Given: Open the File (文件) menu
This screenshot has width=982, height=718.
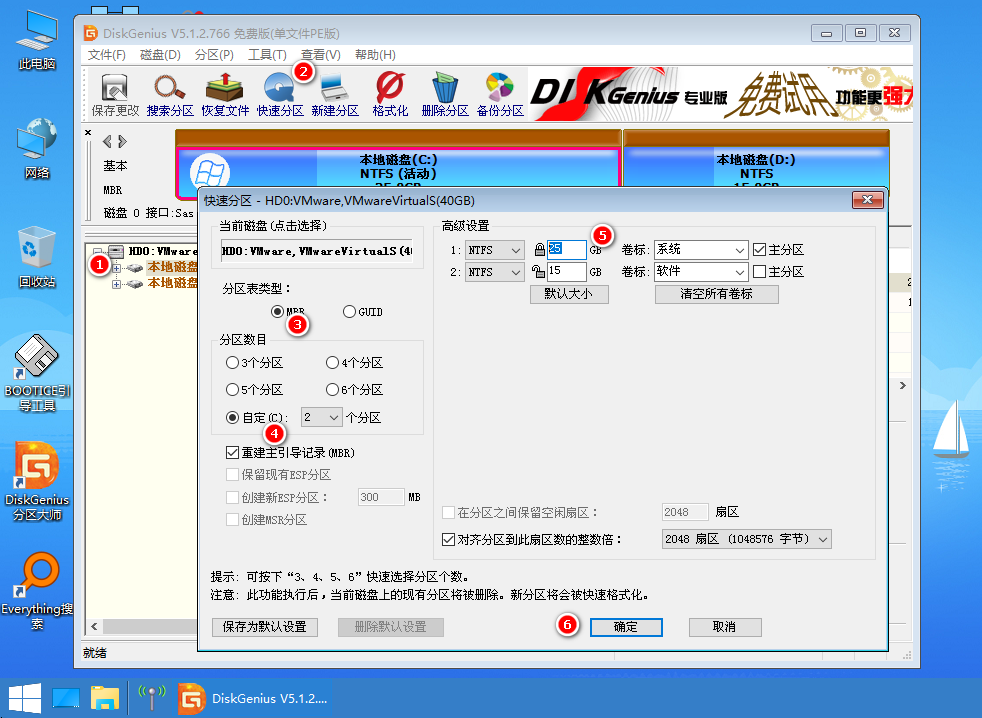Looking at the screenshot, I should 106,55.
